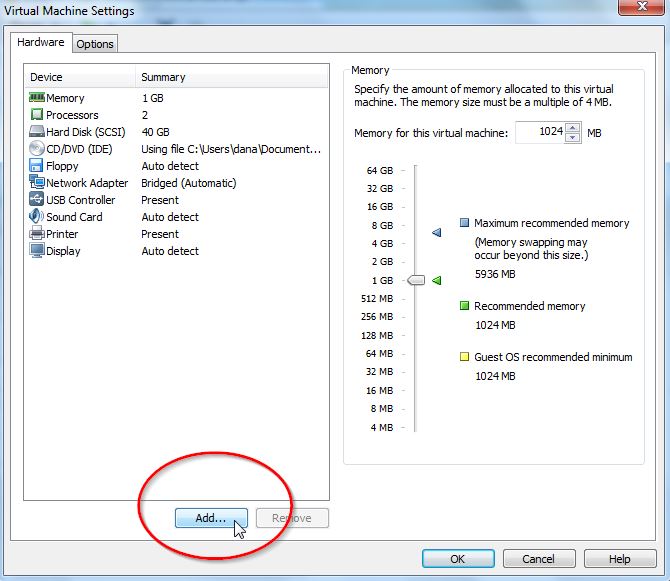
Task: Click the Network Adapter icon
Action: 37,182
